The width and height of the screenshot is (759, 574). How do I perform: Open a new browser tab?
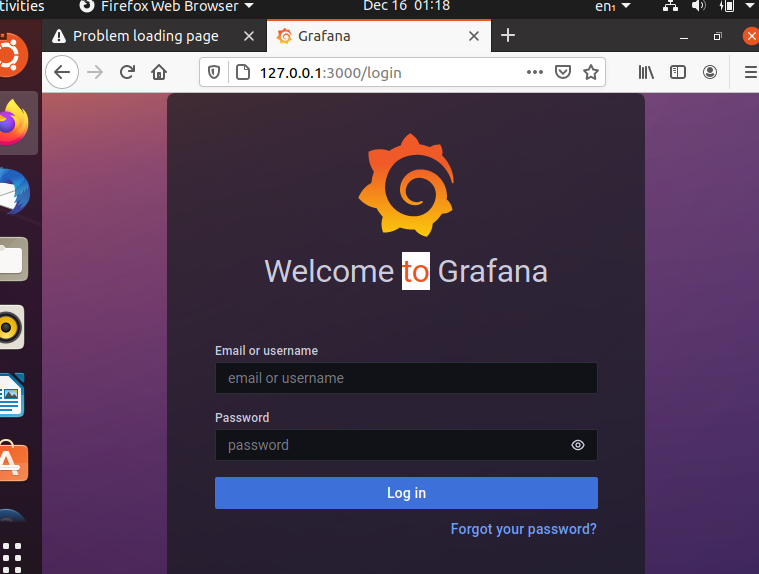(x=508, y=35)
